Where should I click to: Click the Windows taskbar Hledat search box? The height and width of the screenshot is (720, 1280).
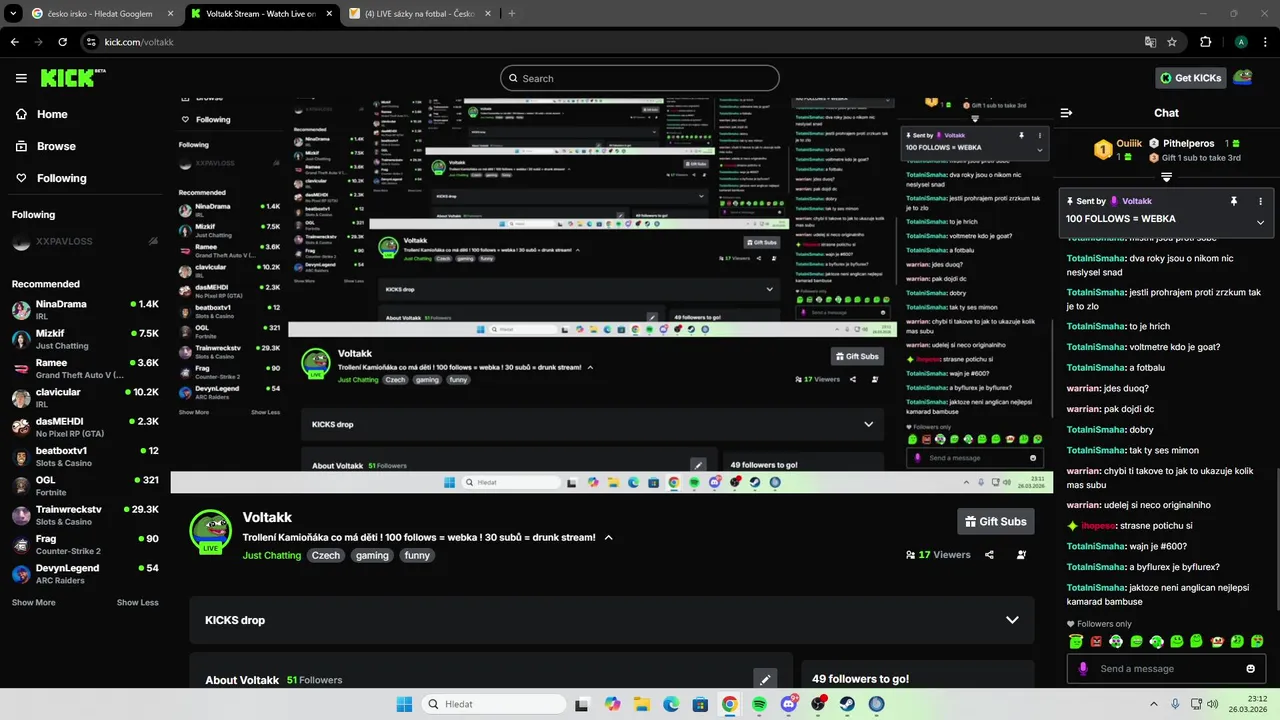[492, 704]
